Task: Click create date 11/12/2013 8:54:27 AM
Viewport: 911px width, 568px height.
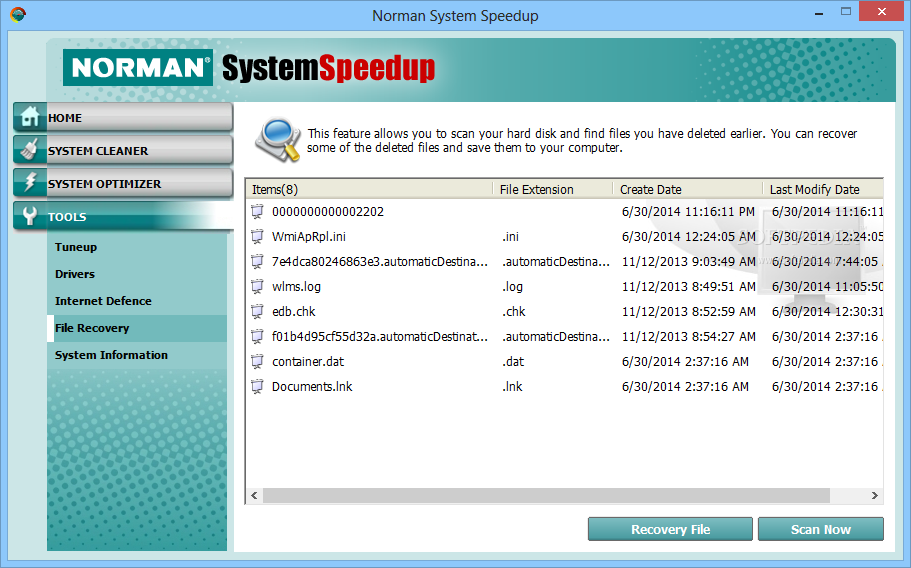Action: pyautogui.click(x=688, y=336)
